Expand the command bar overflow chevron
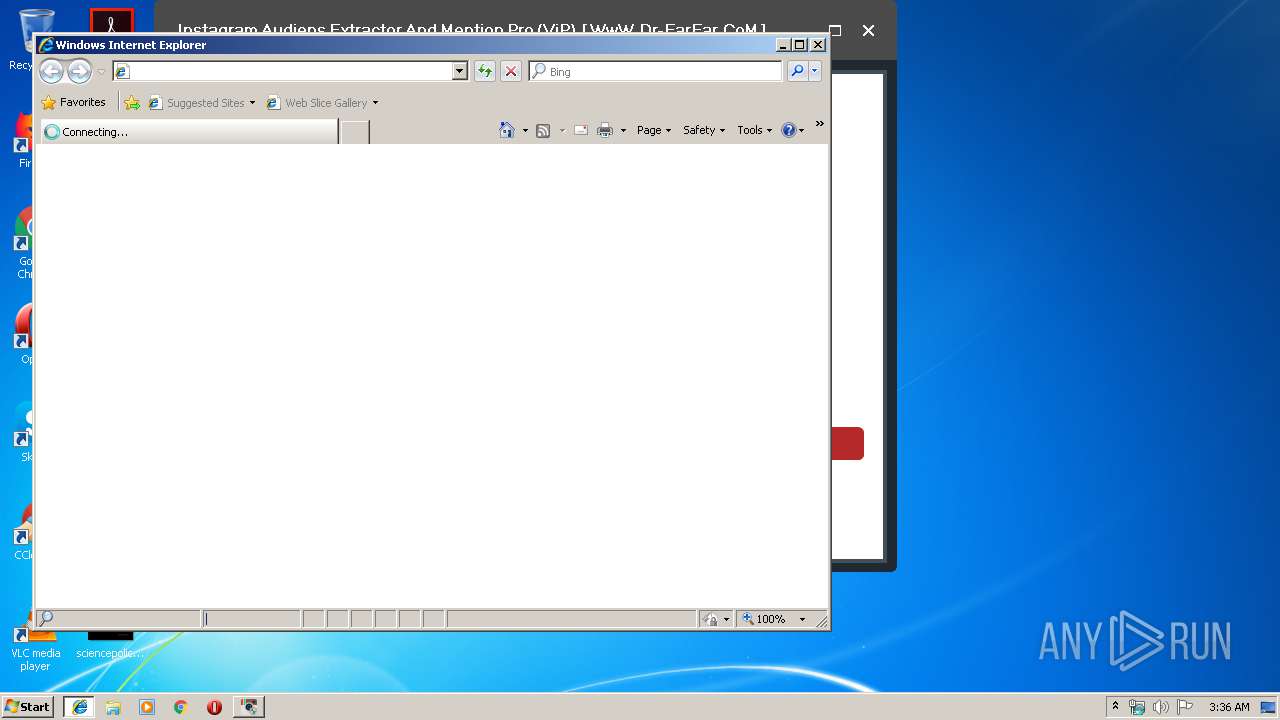 point(819,124)
